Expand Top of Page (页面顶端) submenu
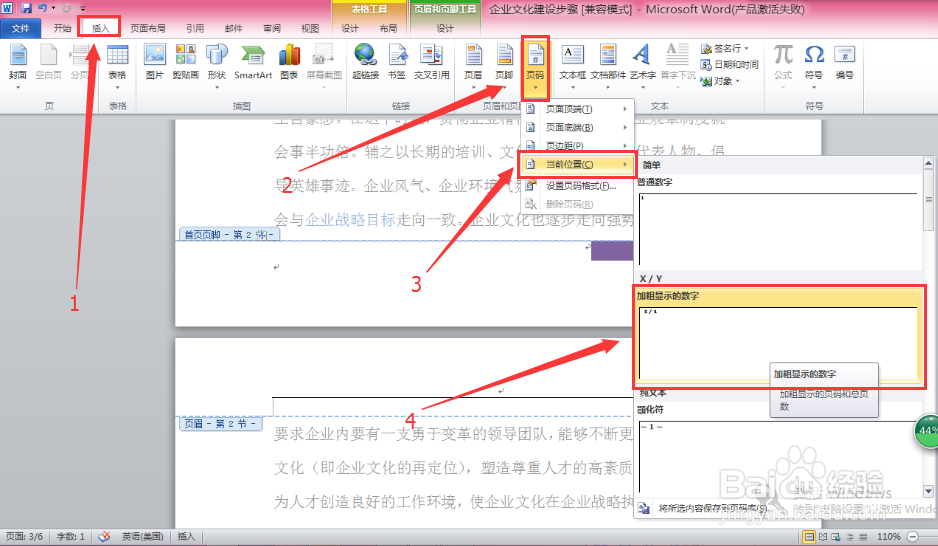The height and width of the screenshot is (546, 938). [577, 109]
